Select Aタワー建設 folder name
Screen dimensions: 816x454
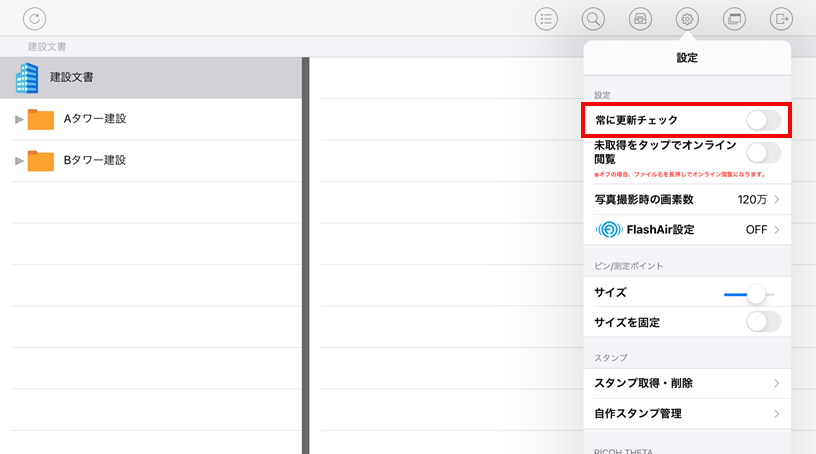(x=95, y=119)
